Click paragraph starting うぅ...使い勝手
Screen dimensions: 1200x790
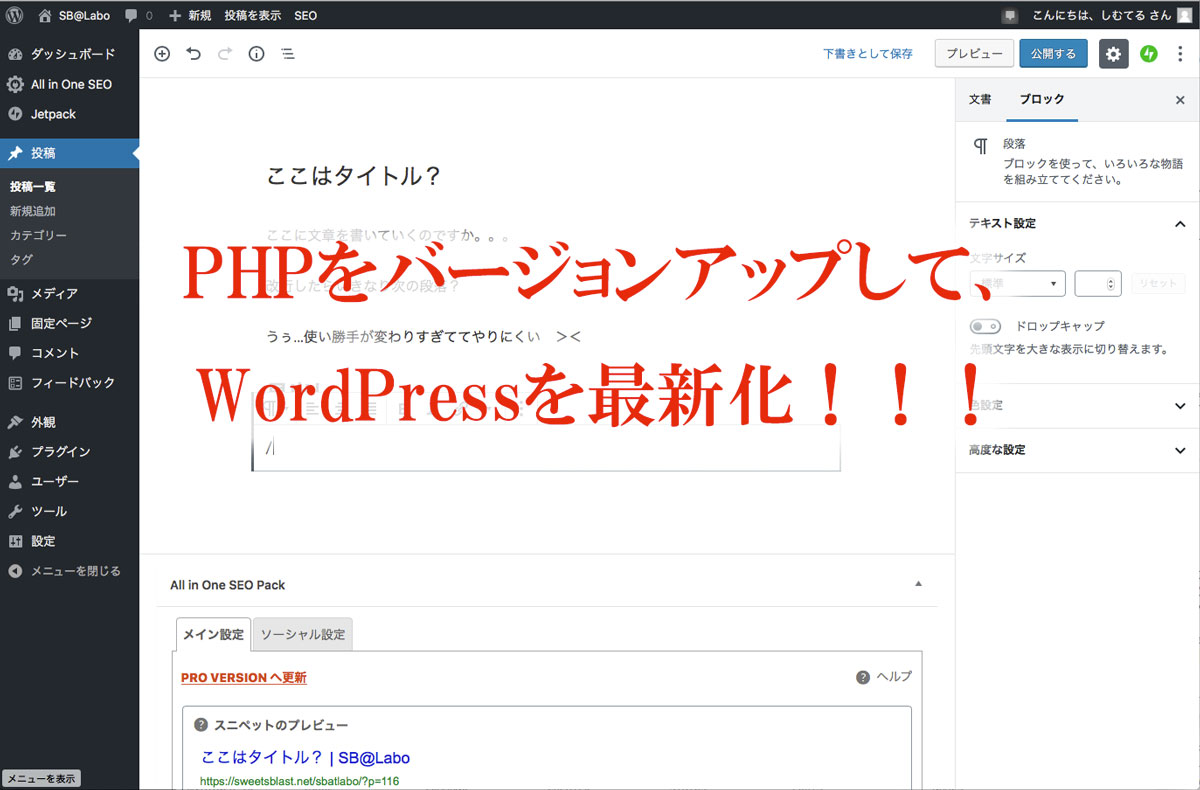(x=424, y=336)
